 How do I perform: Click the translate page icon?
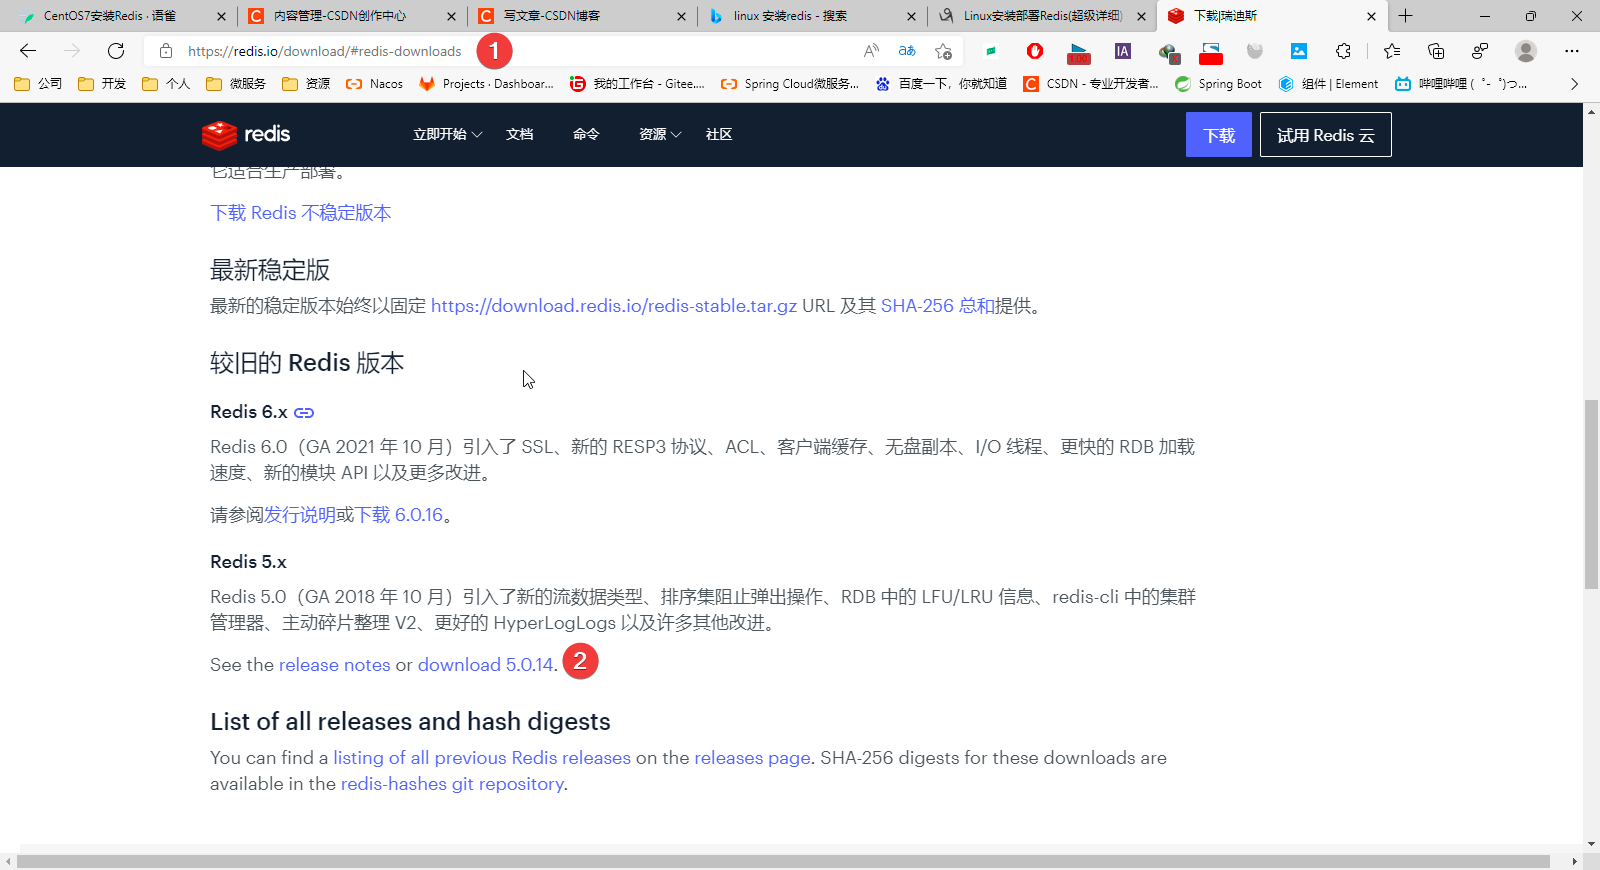coord(907,51)
